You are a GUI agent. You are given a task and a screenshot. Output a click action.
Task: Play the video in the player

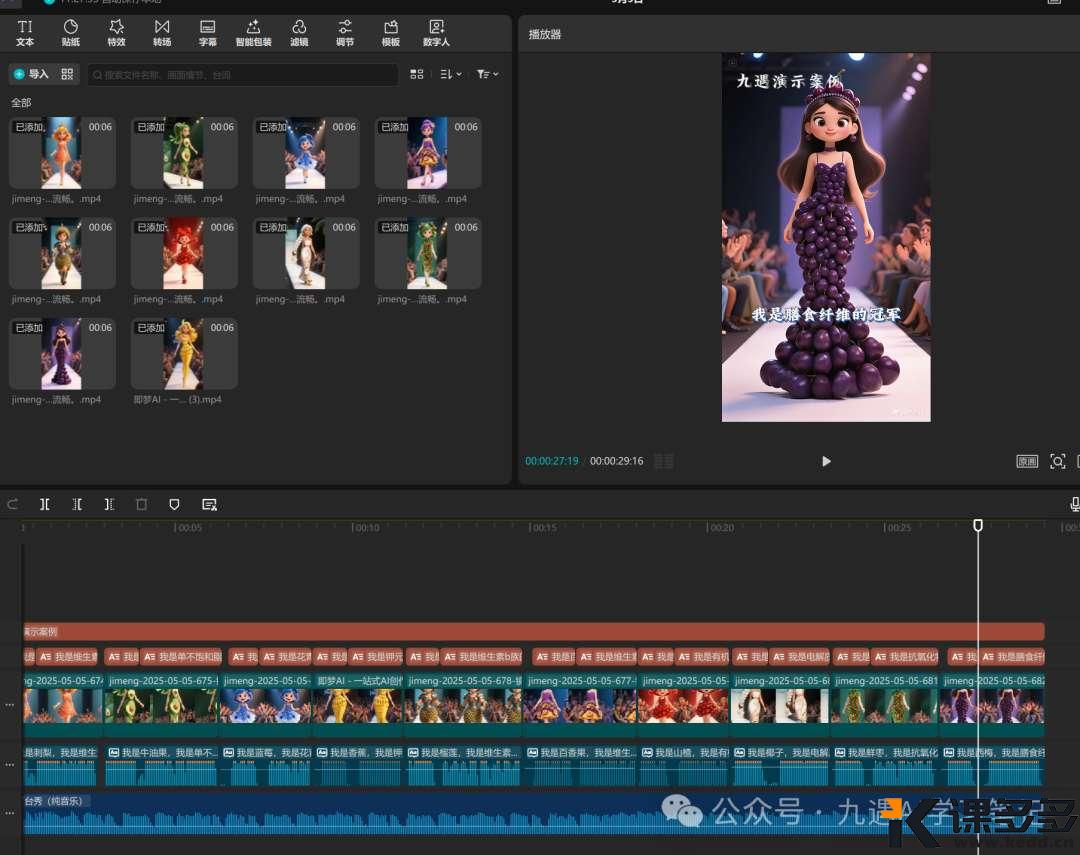click(826, 461)
